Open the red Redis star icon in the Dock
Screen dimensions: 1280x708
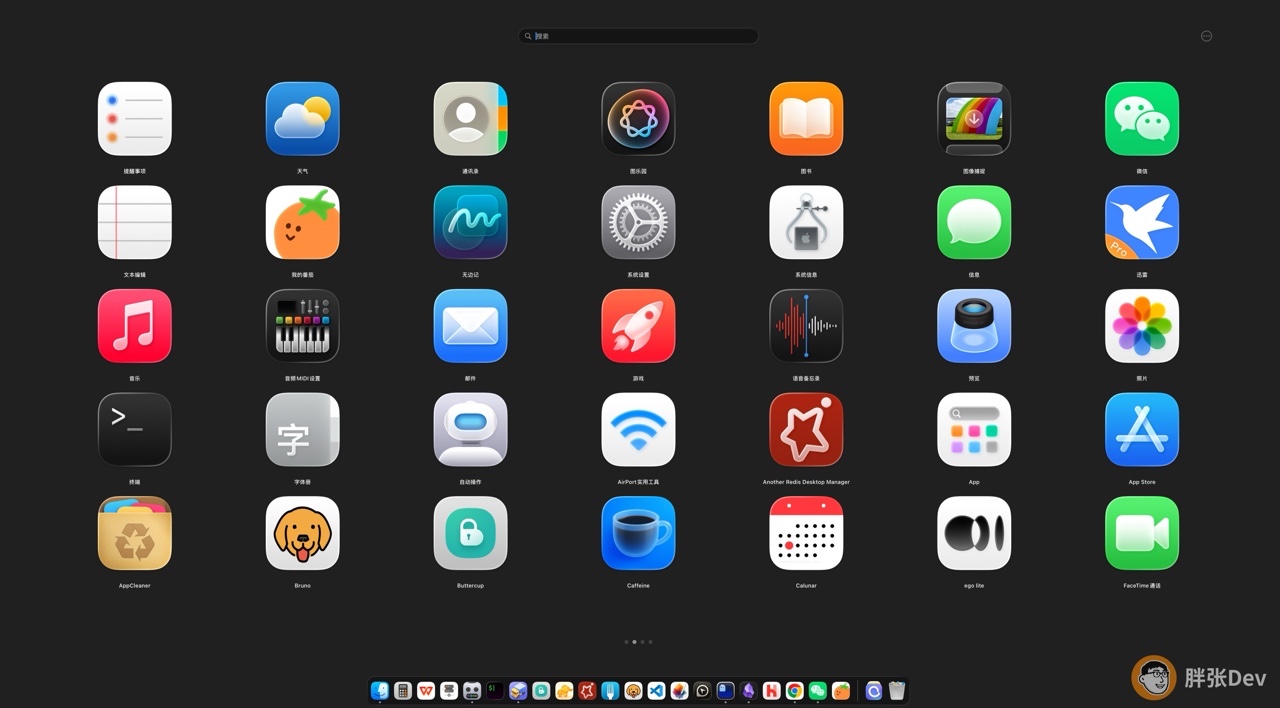[587, 690]
